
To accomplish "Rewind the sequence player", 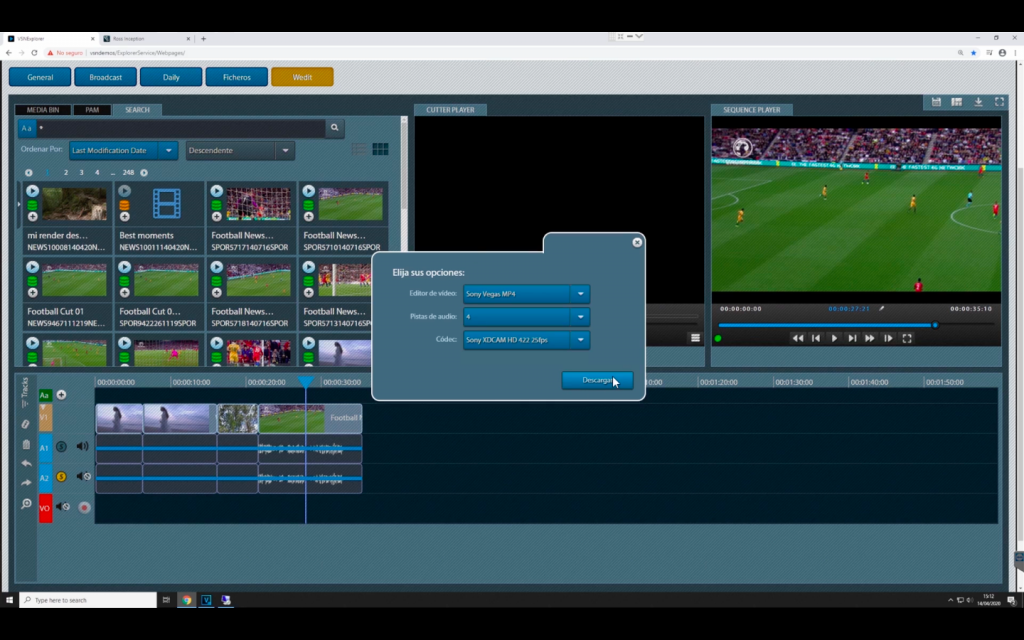I will [x=797, y=338].
